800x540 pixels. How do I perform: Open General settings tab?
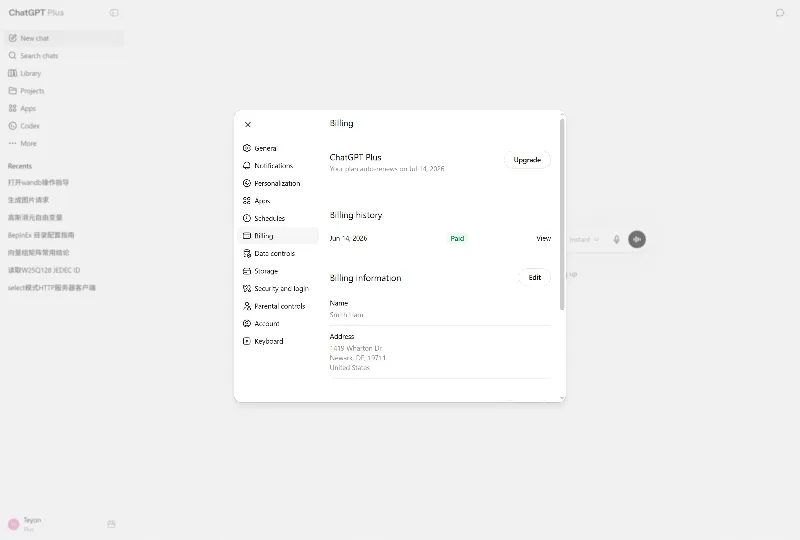tap(278, 148)
